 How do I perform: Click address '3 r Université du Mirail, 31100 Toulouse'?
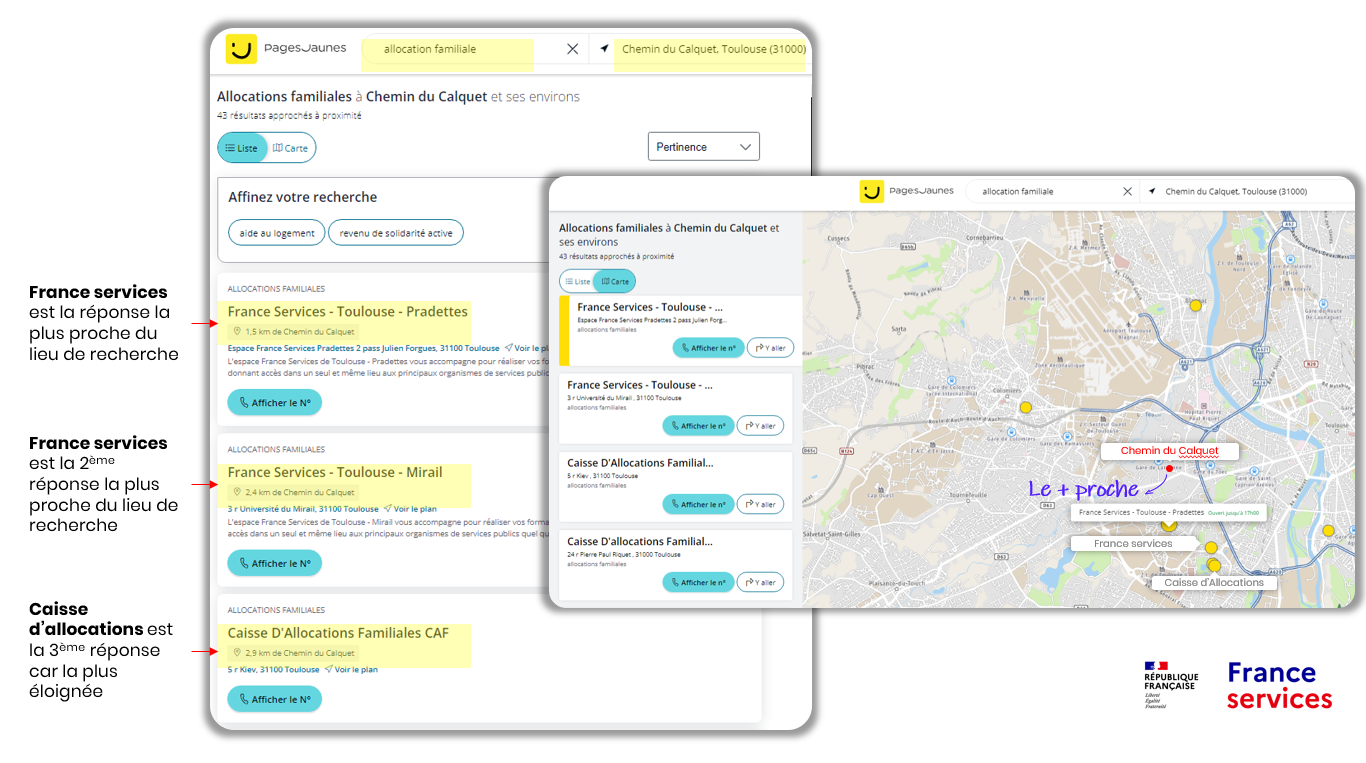(x=303, y=509)
